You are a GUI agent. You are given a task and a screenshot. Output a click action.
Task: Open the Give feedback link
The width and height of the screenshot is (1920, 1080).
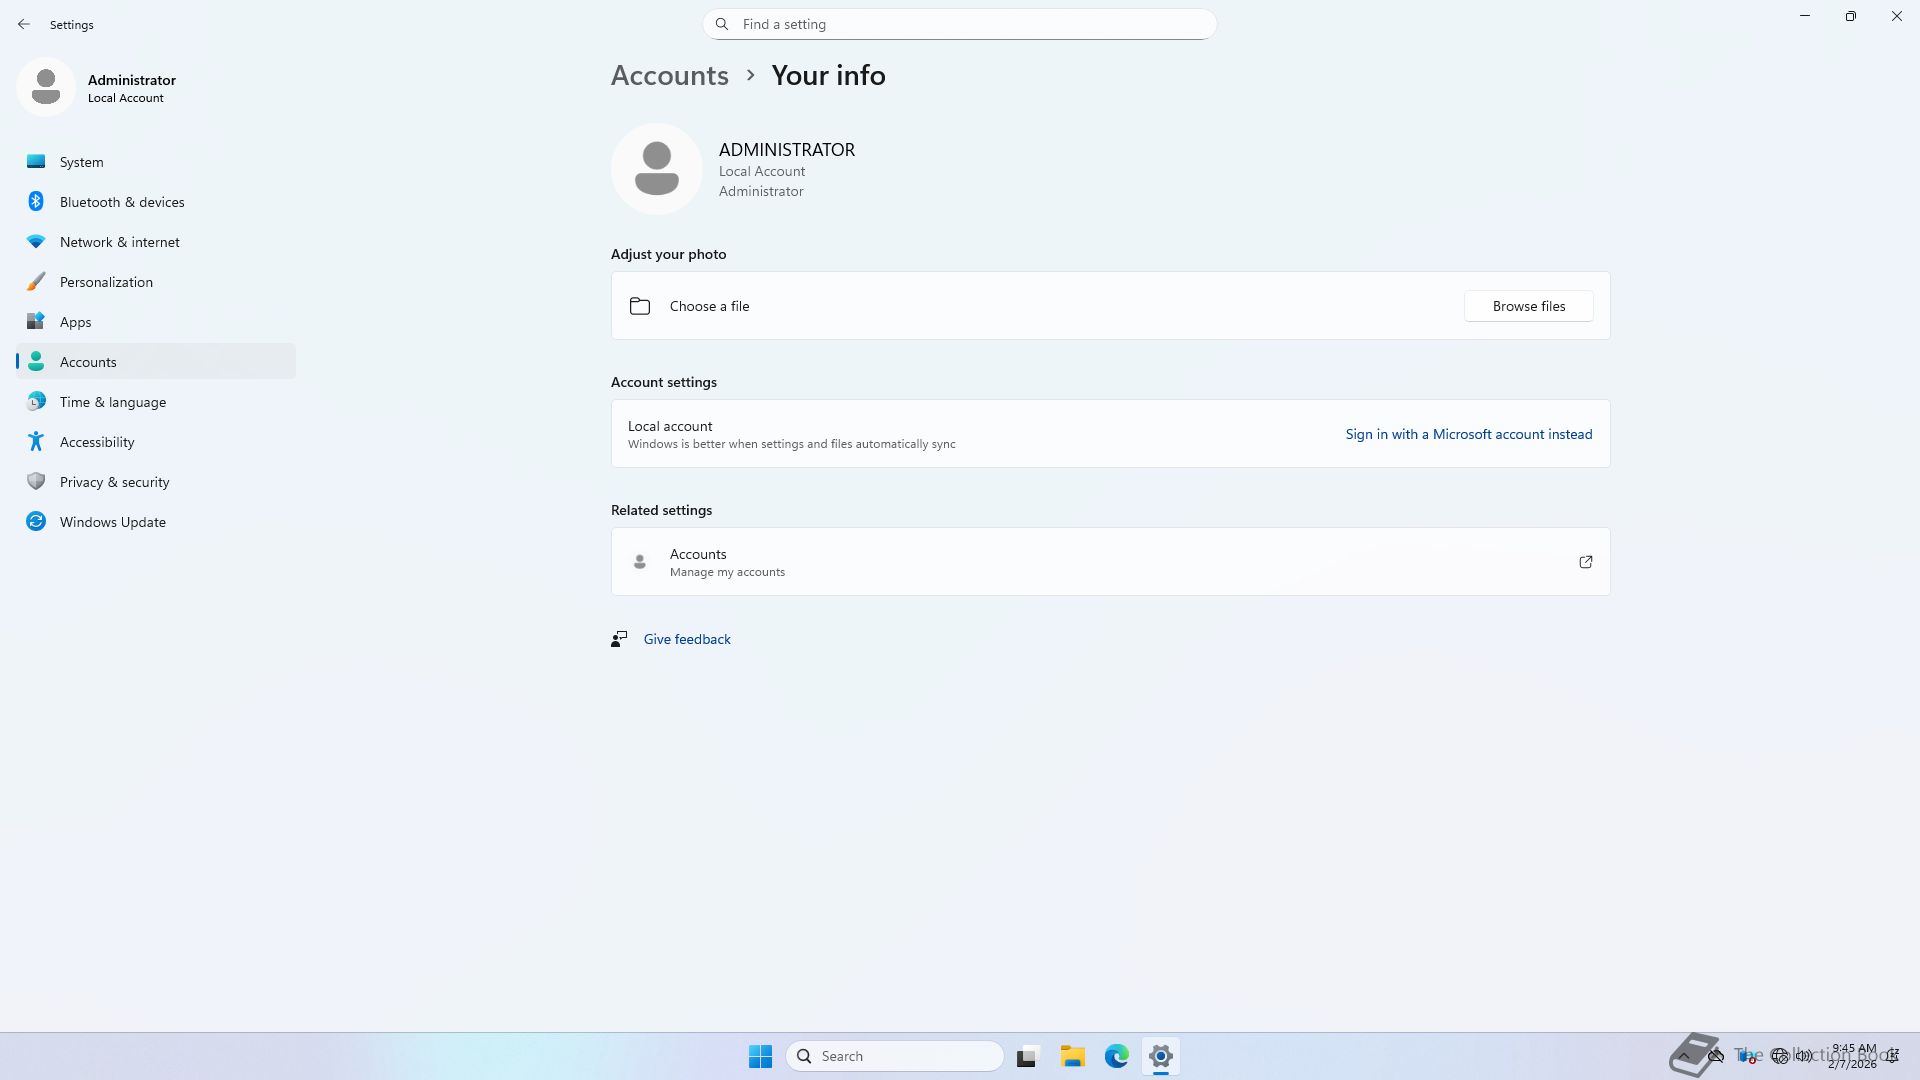[687, 639]
